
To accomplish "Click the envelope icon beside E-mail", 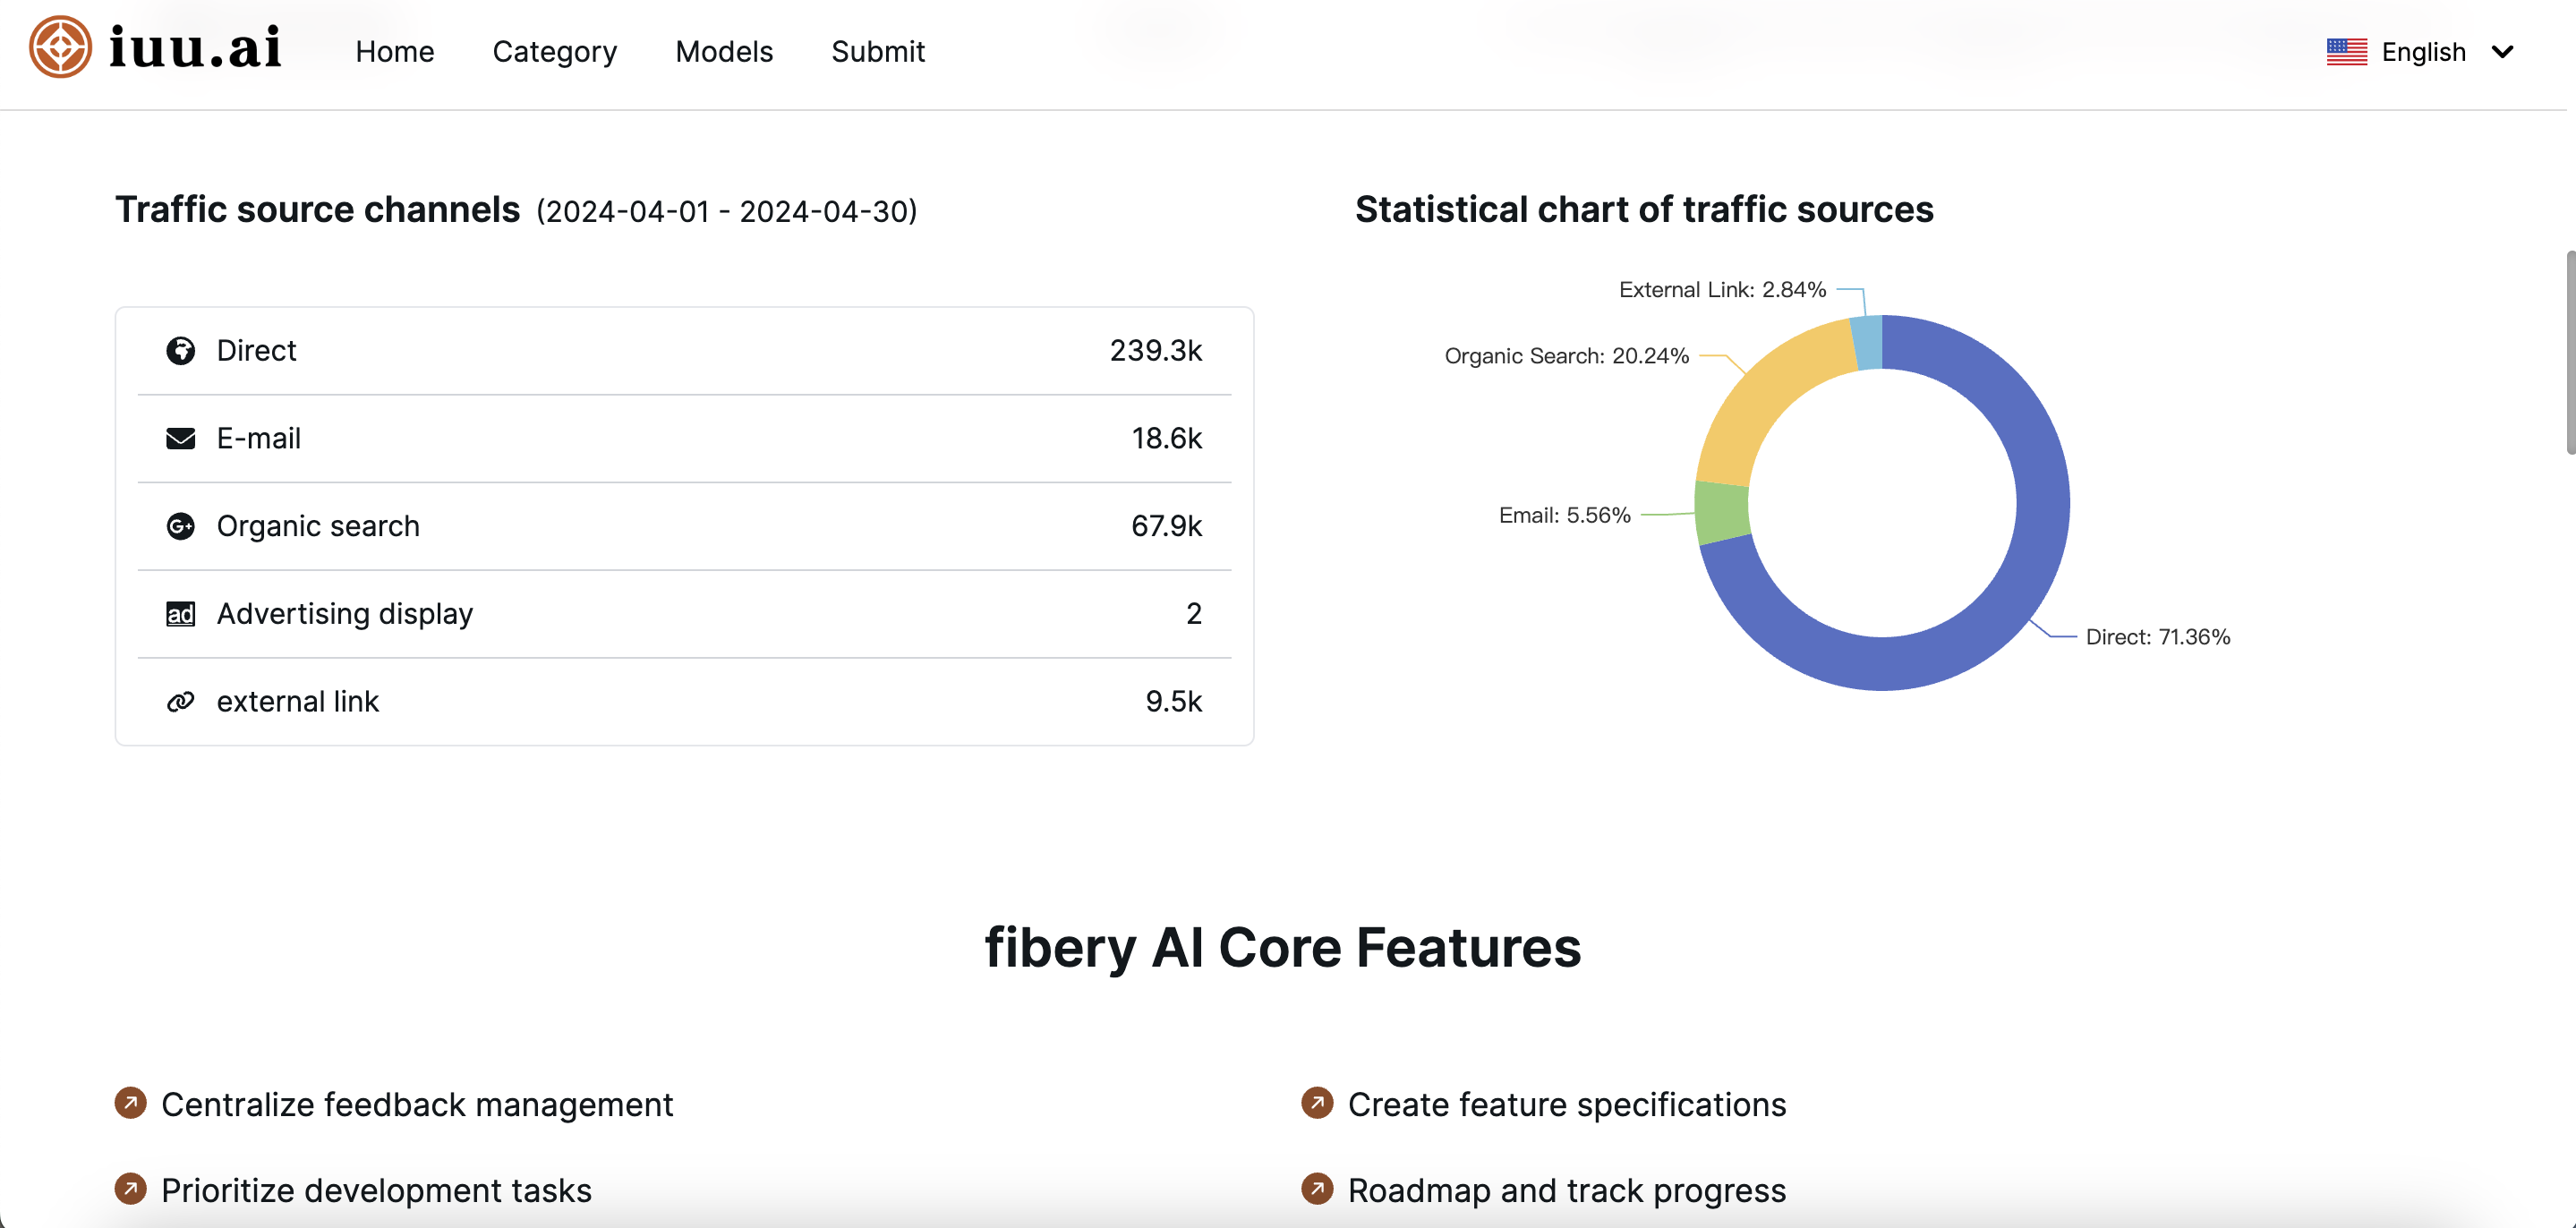I will coord(180,439).
